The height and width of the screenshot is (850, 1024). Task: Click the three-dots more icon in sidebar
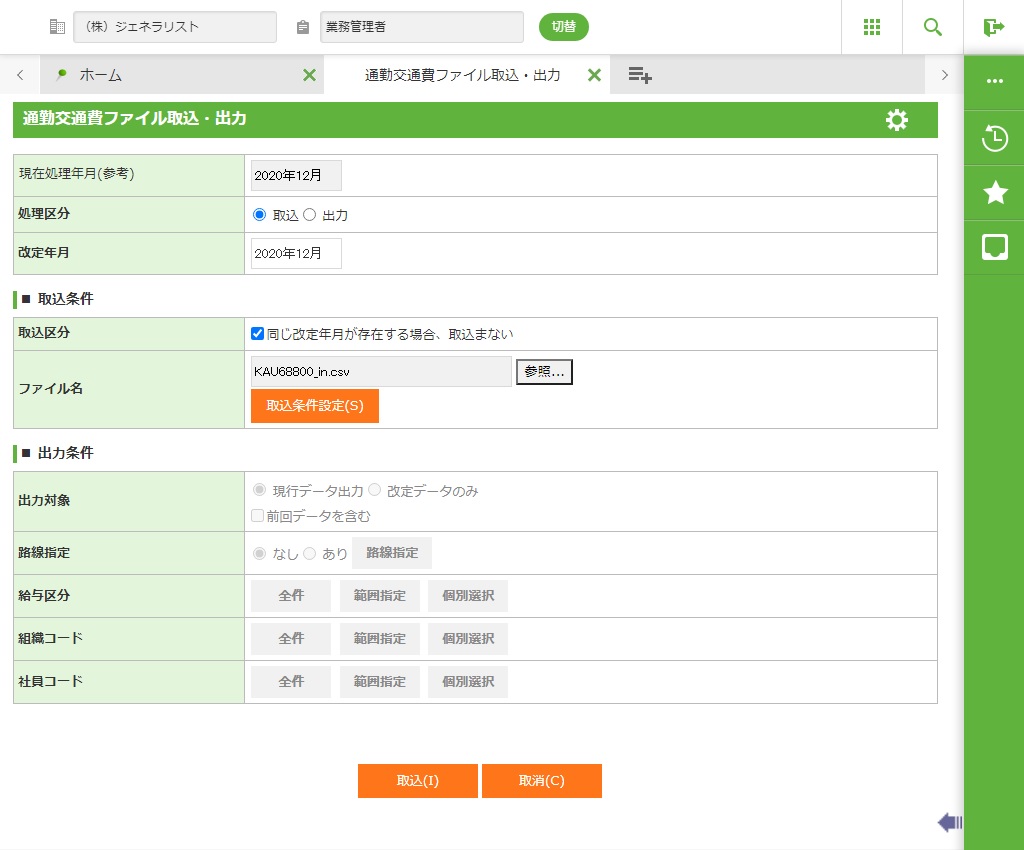[995, 81]
